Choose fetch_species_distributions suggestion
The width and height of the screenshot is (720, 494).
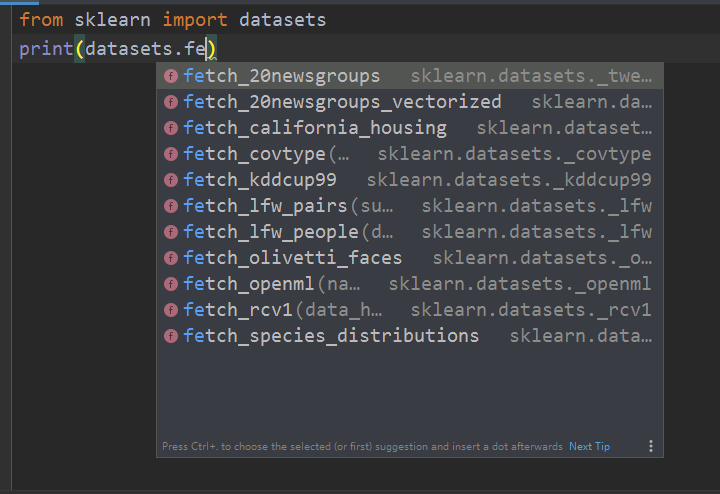410,336
